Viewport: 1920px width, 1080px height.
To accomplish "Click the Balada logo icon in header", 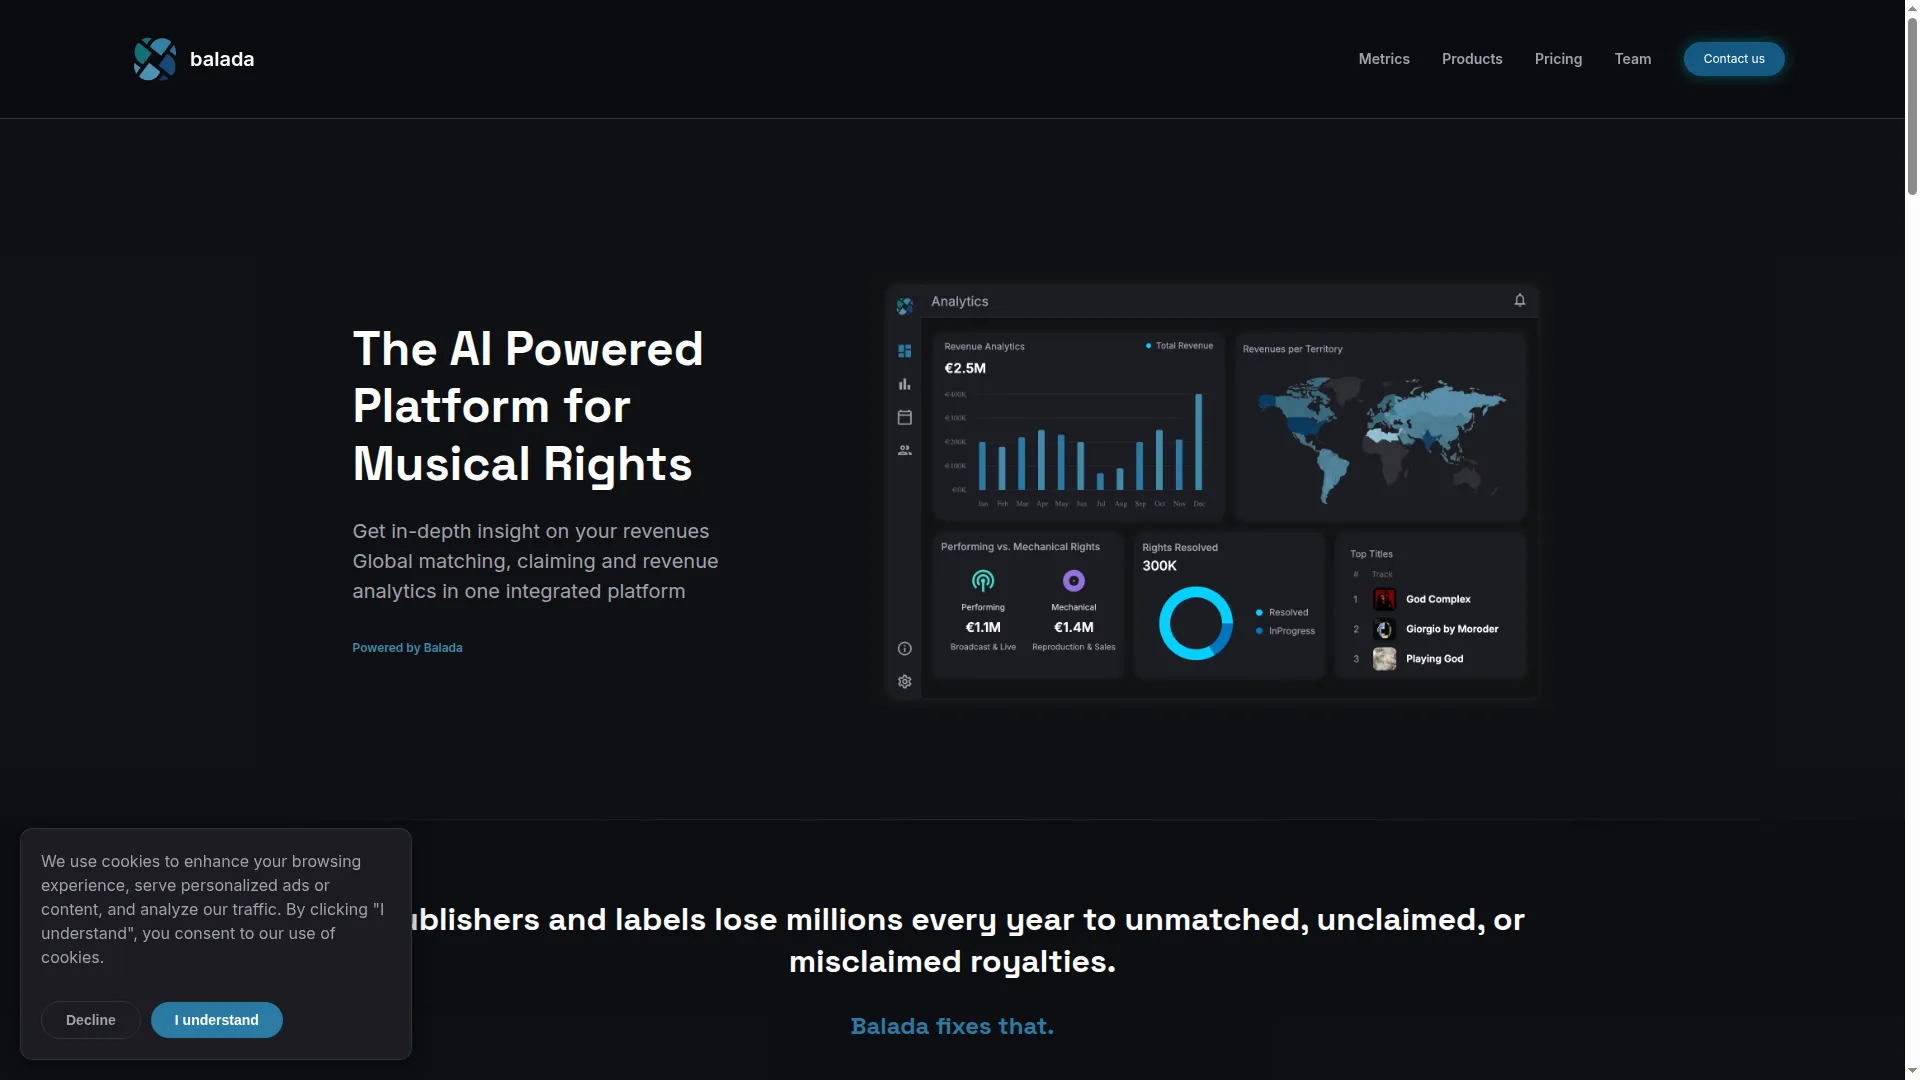I will (155, 59).
